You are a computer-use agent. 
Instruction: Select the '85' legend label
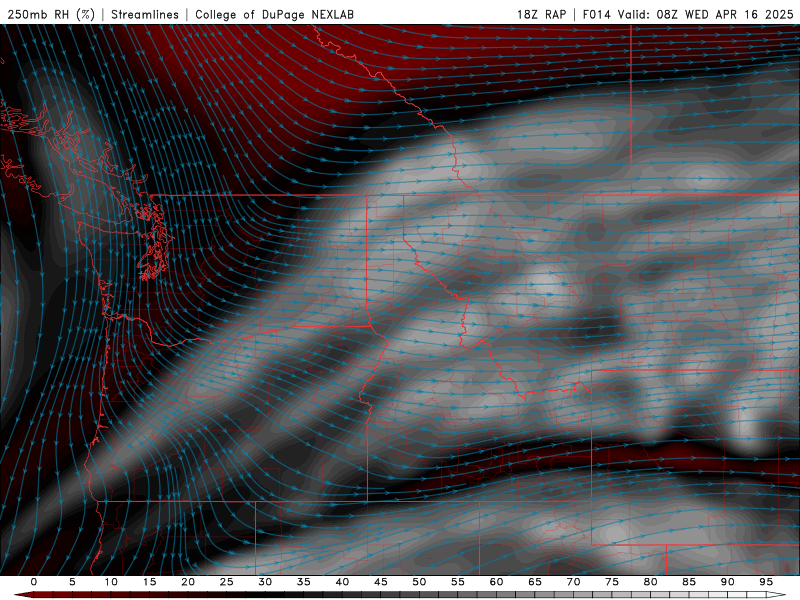[x=689, y=582]
